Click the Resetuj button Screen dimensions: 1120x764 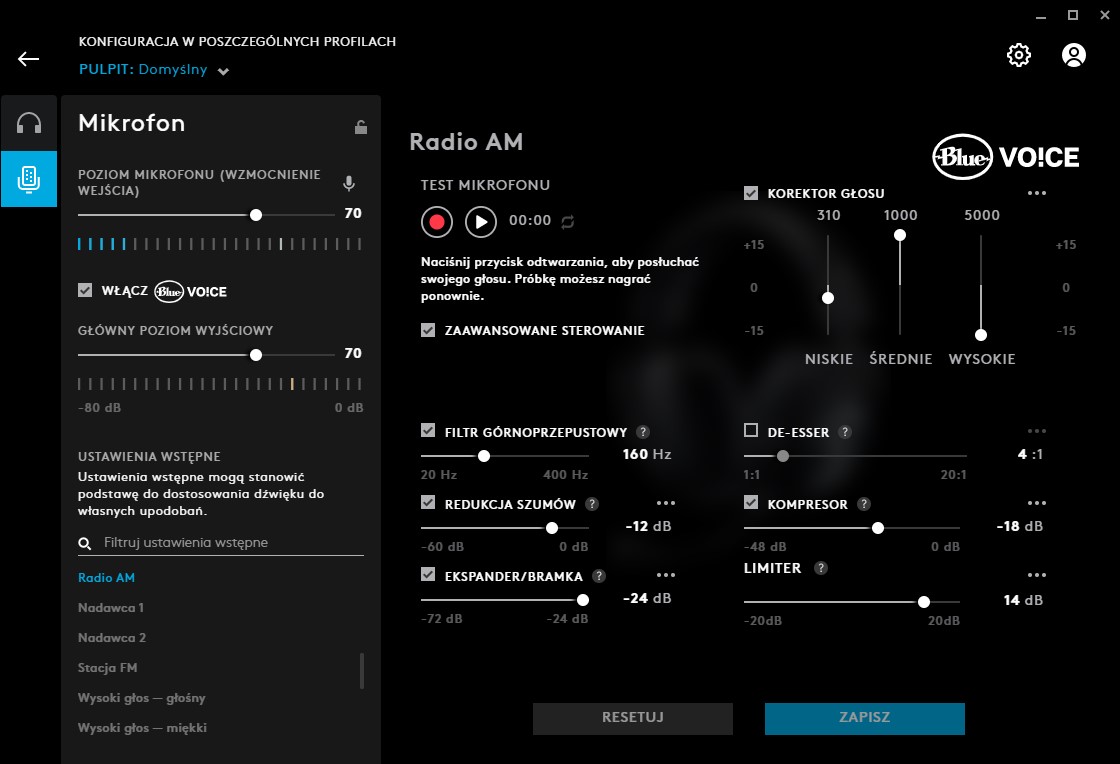[x=632, y=718]
